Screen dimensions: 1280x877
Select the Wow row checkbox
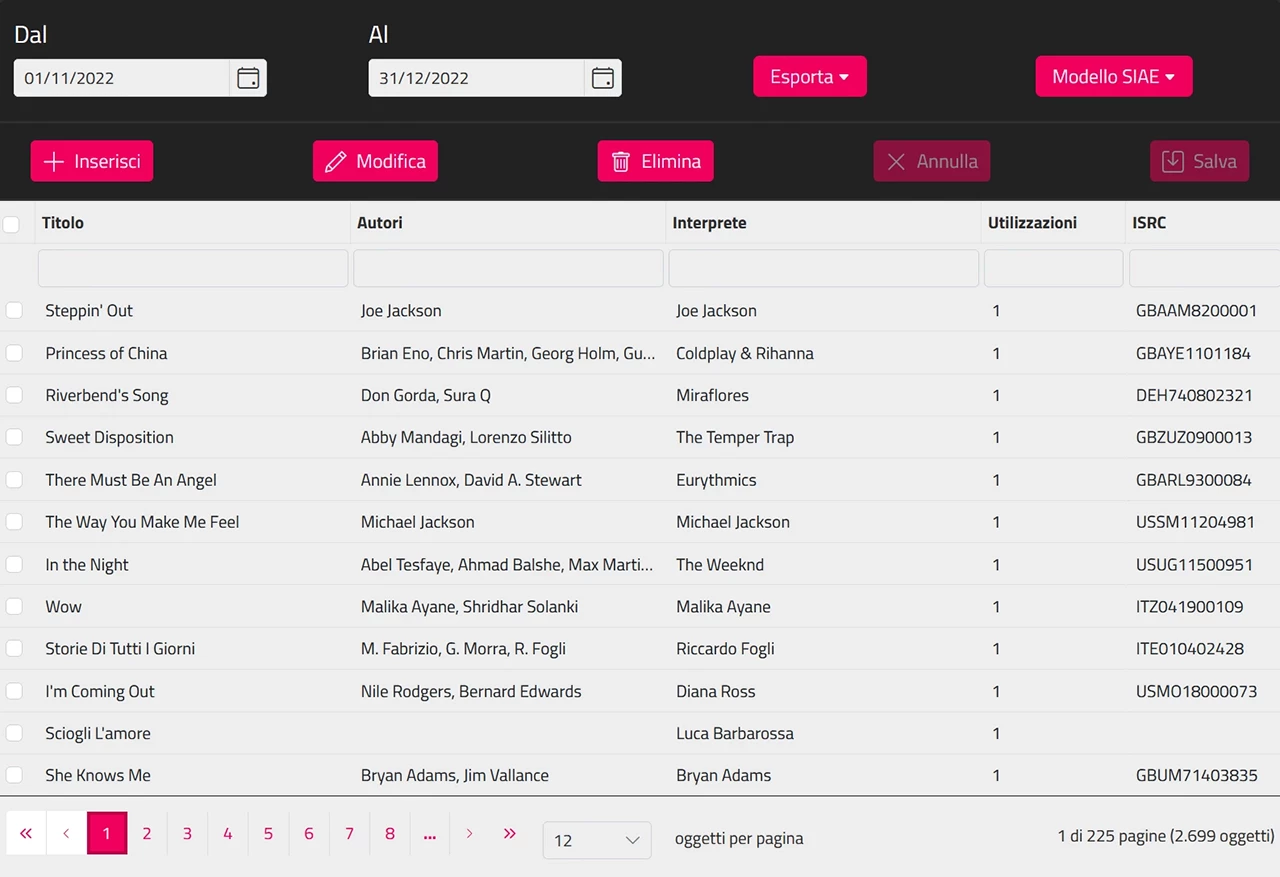[14, 606]
